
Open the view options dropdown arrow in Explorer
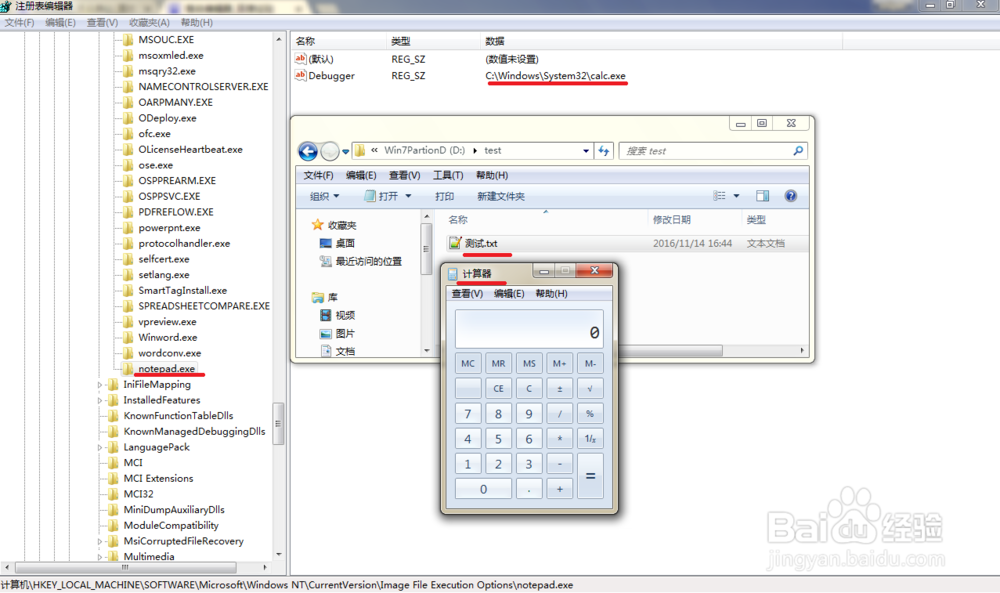tap(737, 196)
